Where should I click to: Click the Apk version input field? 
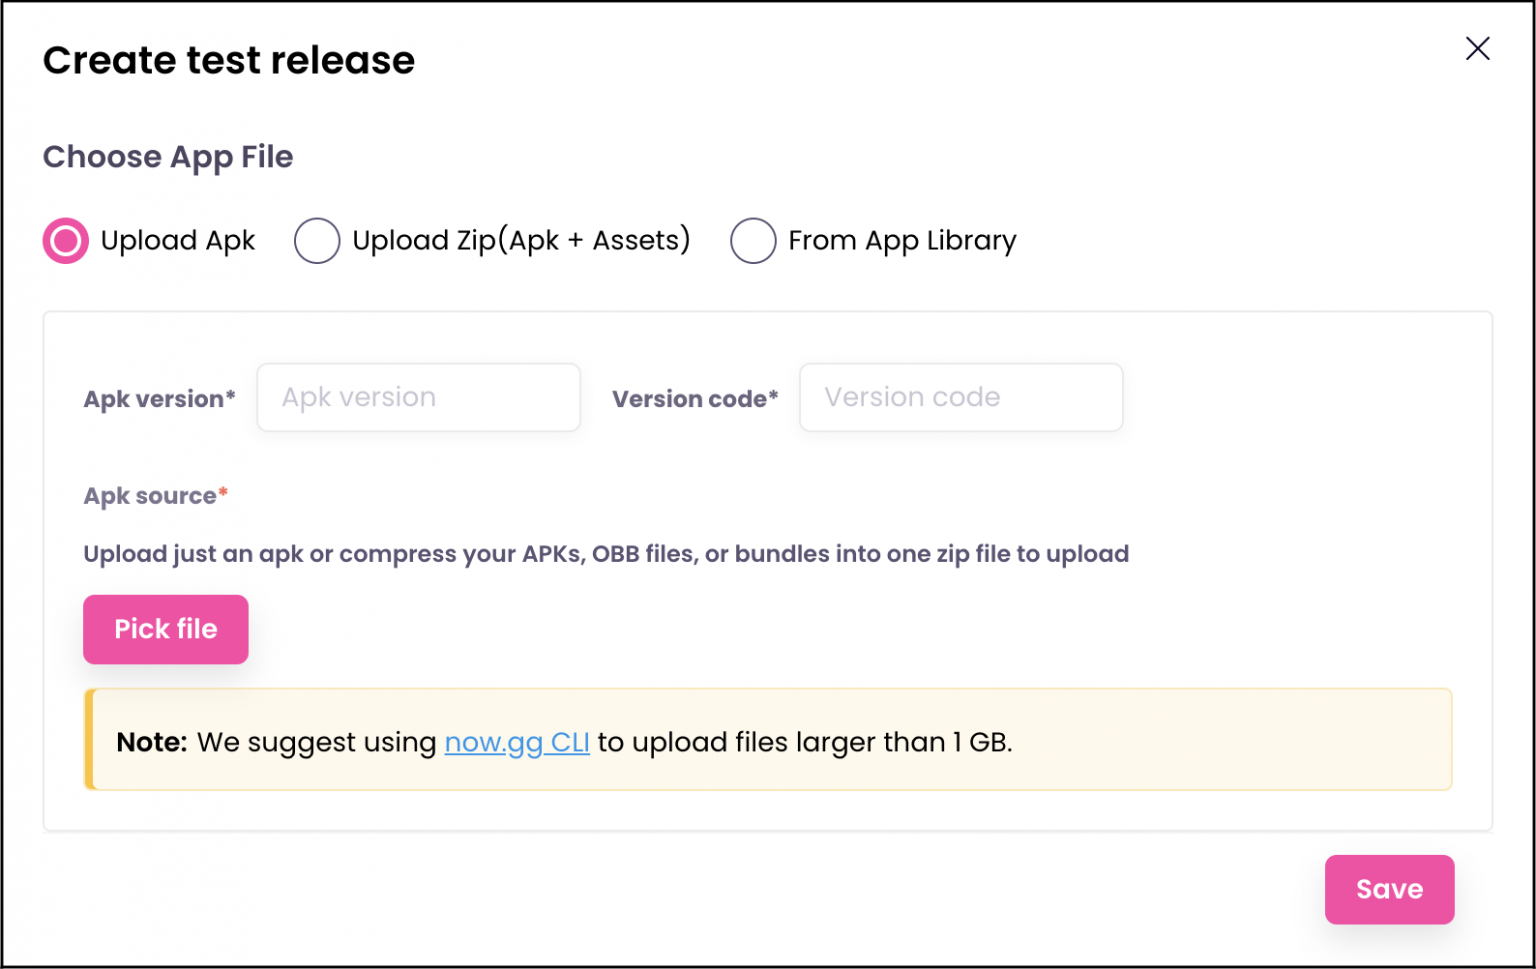pyautogui.click(x=418, y=397)
